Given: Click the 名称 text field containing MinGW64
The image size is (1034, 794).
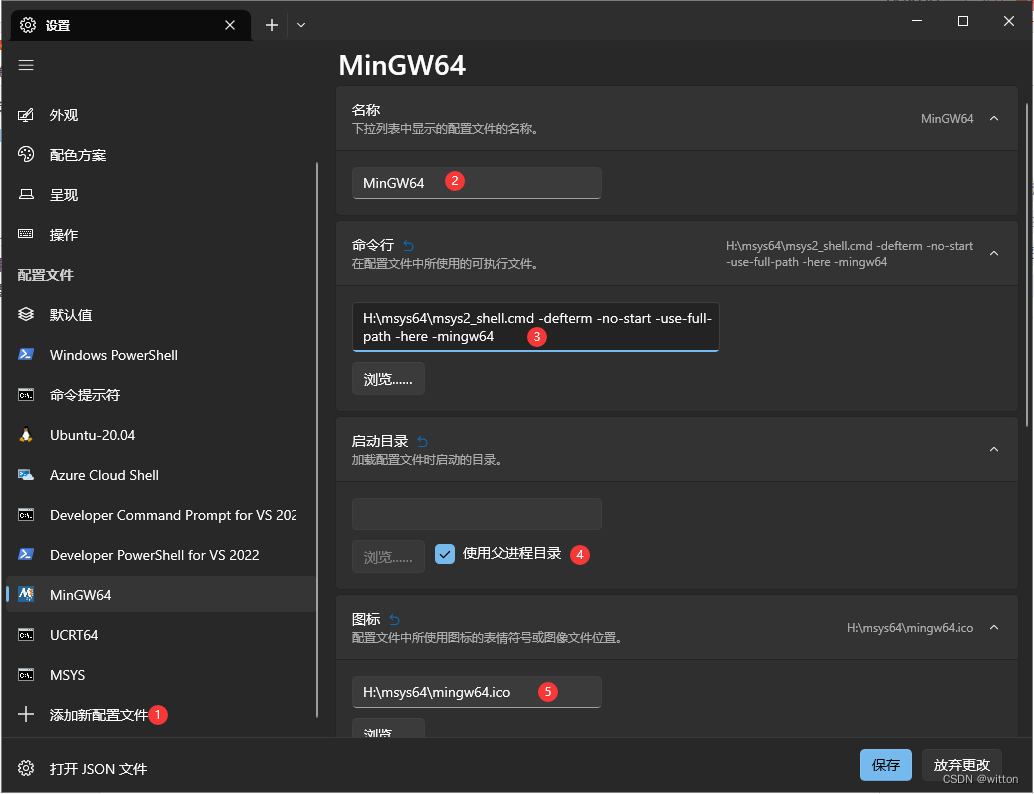Looking at the screenshot, I should pyautogui.click(x=476, y=183).
